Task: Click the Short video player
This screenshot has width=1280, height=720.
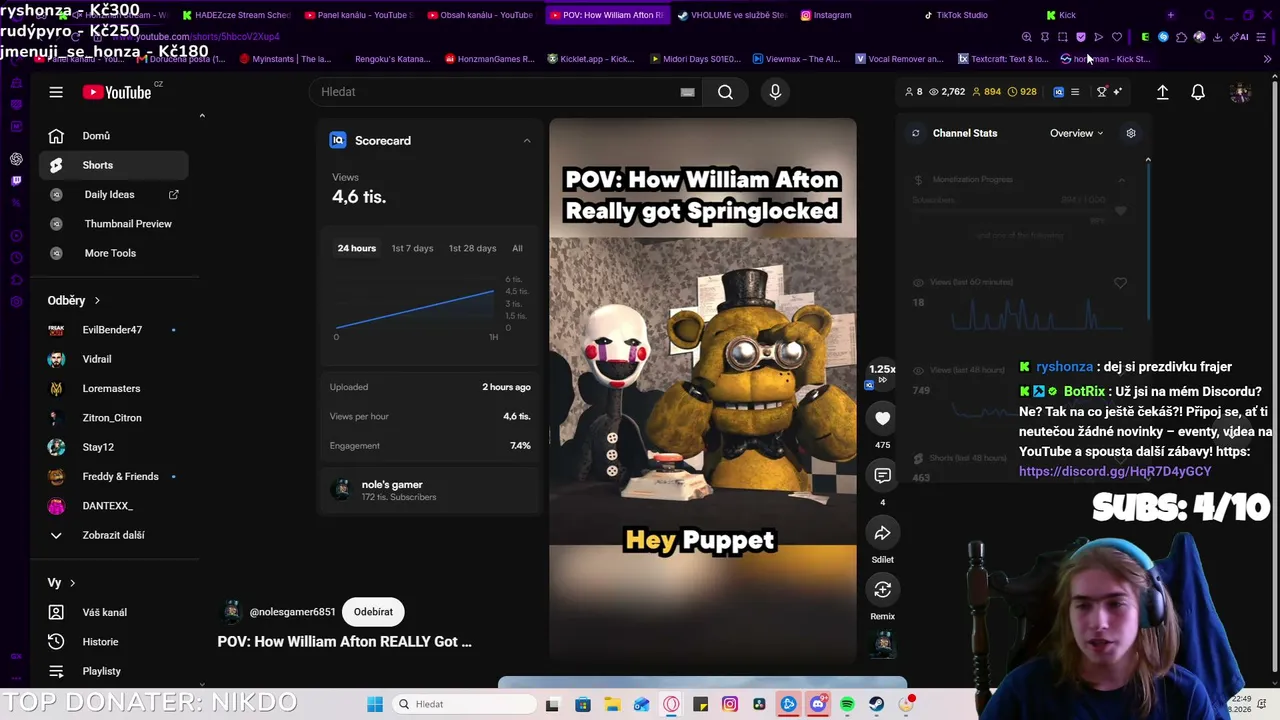Action: click(x=702, y=390)
